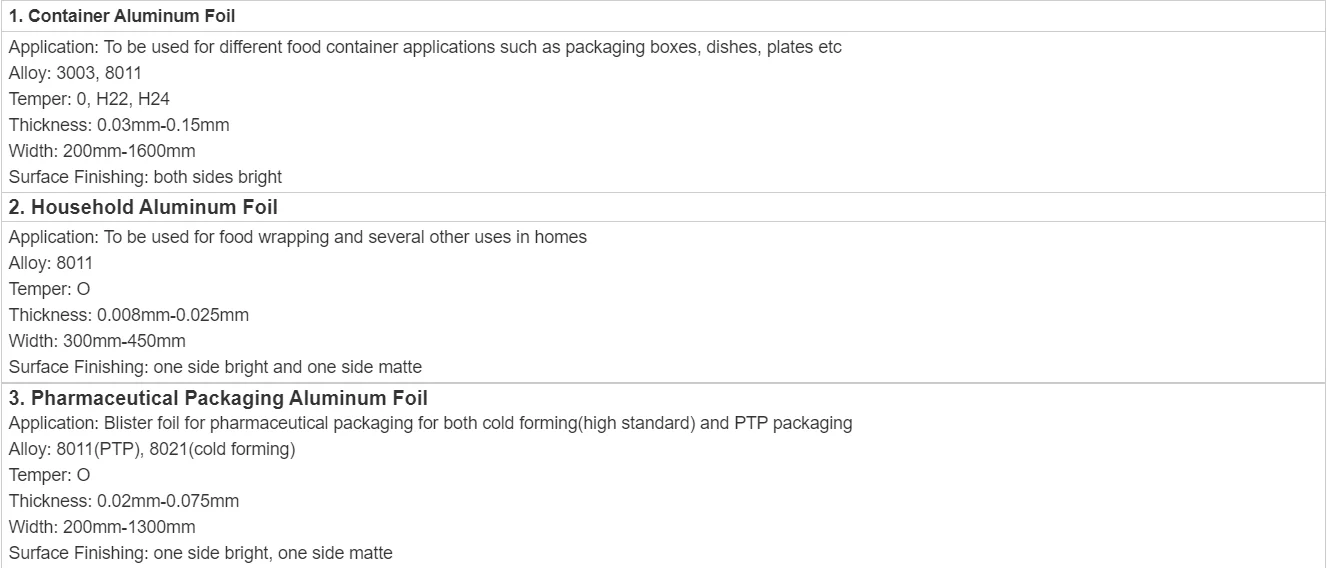Viewport: 1327px width, 568px height.
Task: Click the 'Household Aluminum Foil' heading
Action: pyautogui.click(x=143, y=207)
